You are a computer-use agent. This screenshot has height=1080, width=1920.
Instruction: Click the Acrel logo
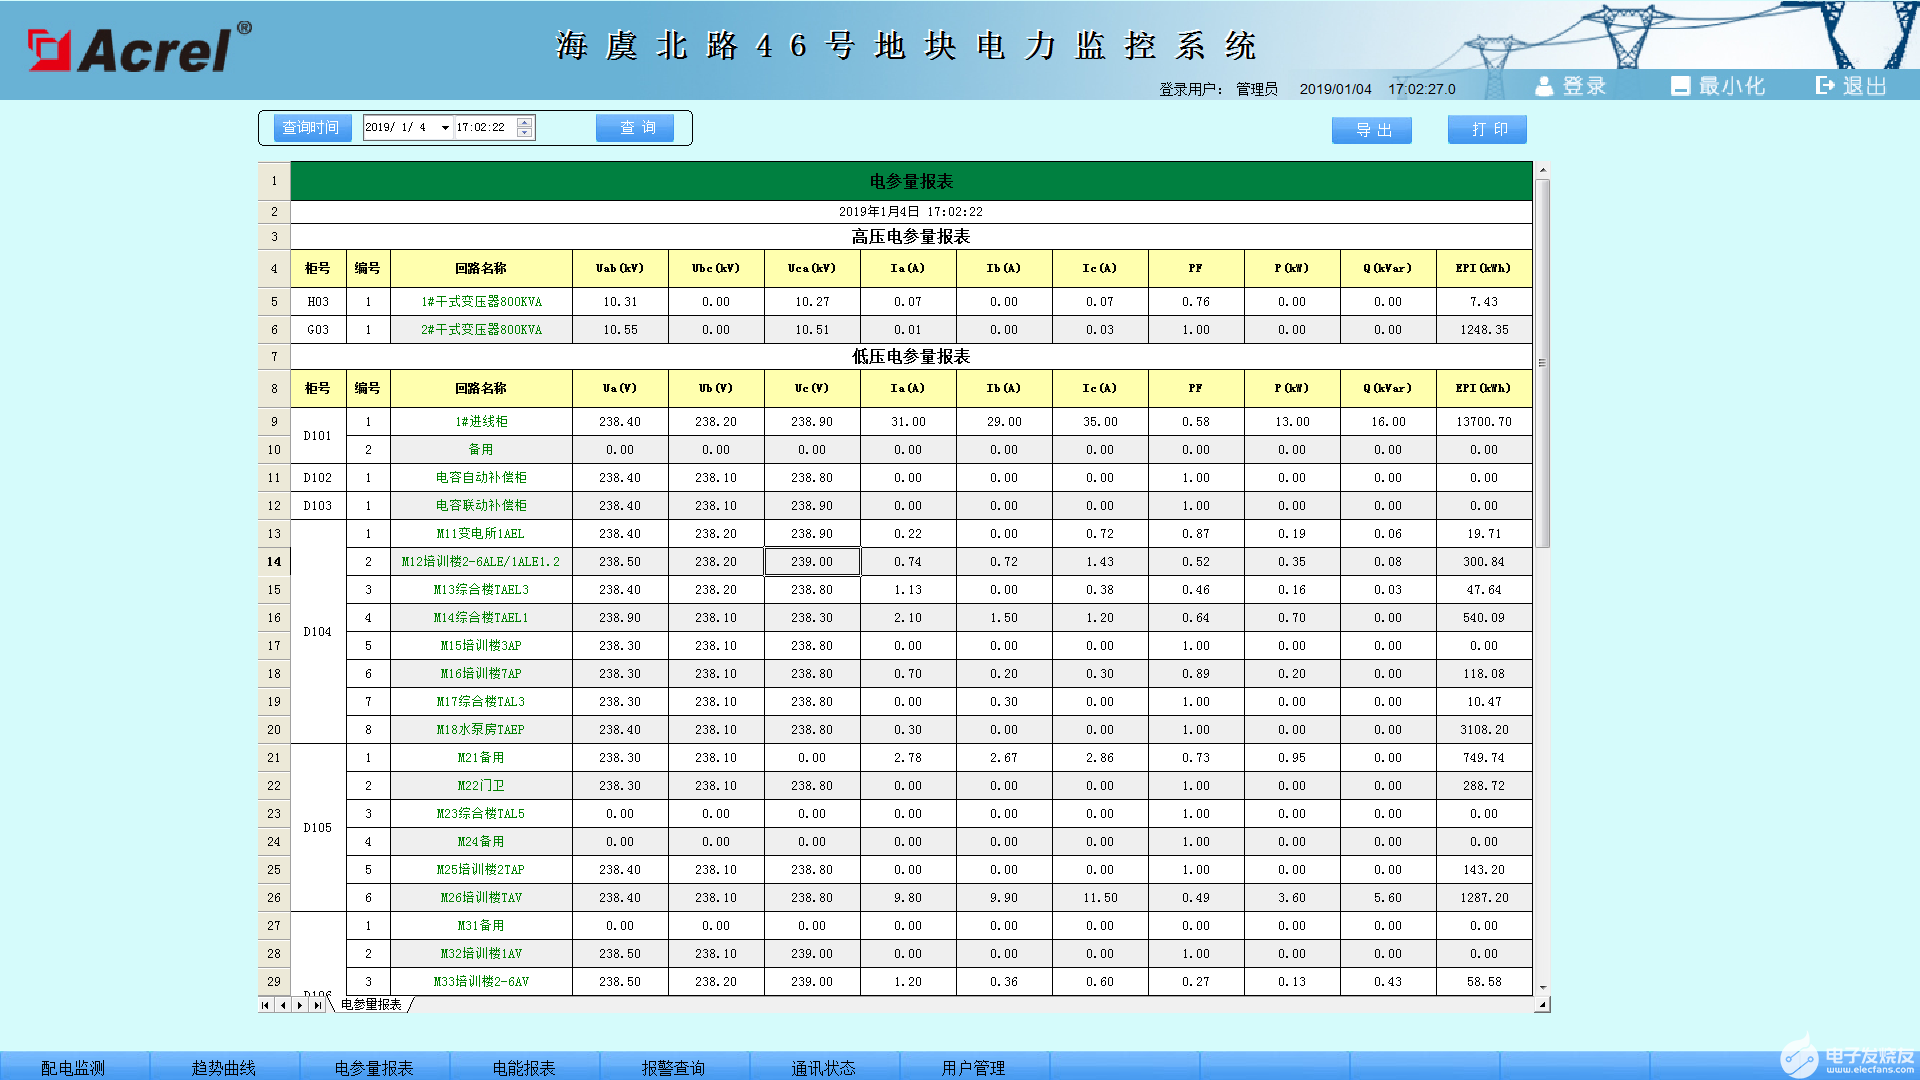point(140,48)
